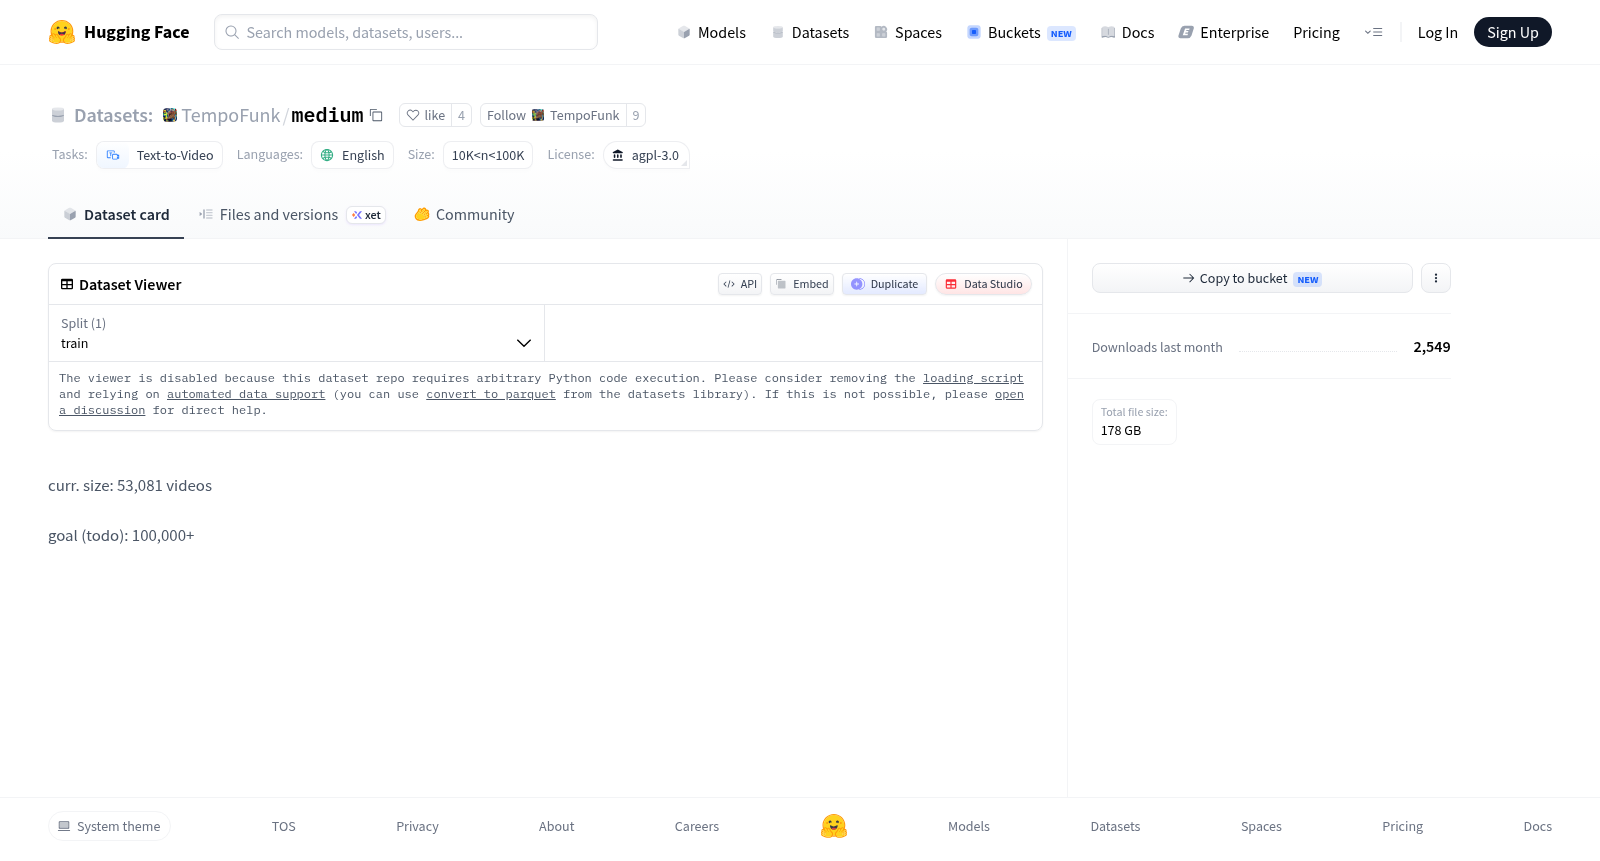Click 'goal (todo): 100,000+' text
Image resolution: width=1600 pixels, height=861 pixels.
[x=121, y=536]
